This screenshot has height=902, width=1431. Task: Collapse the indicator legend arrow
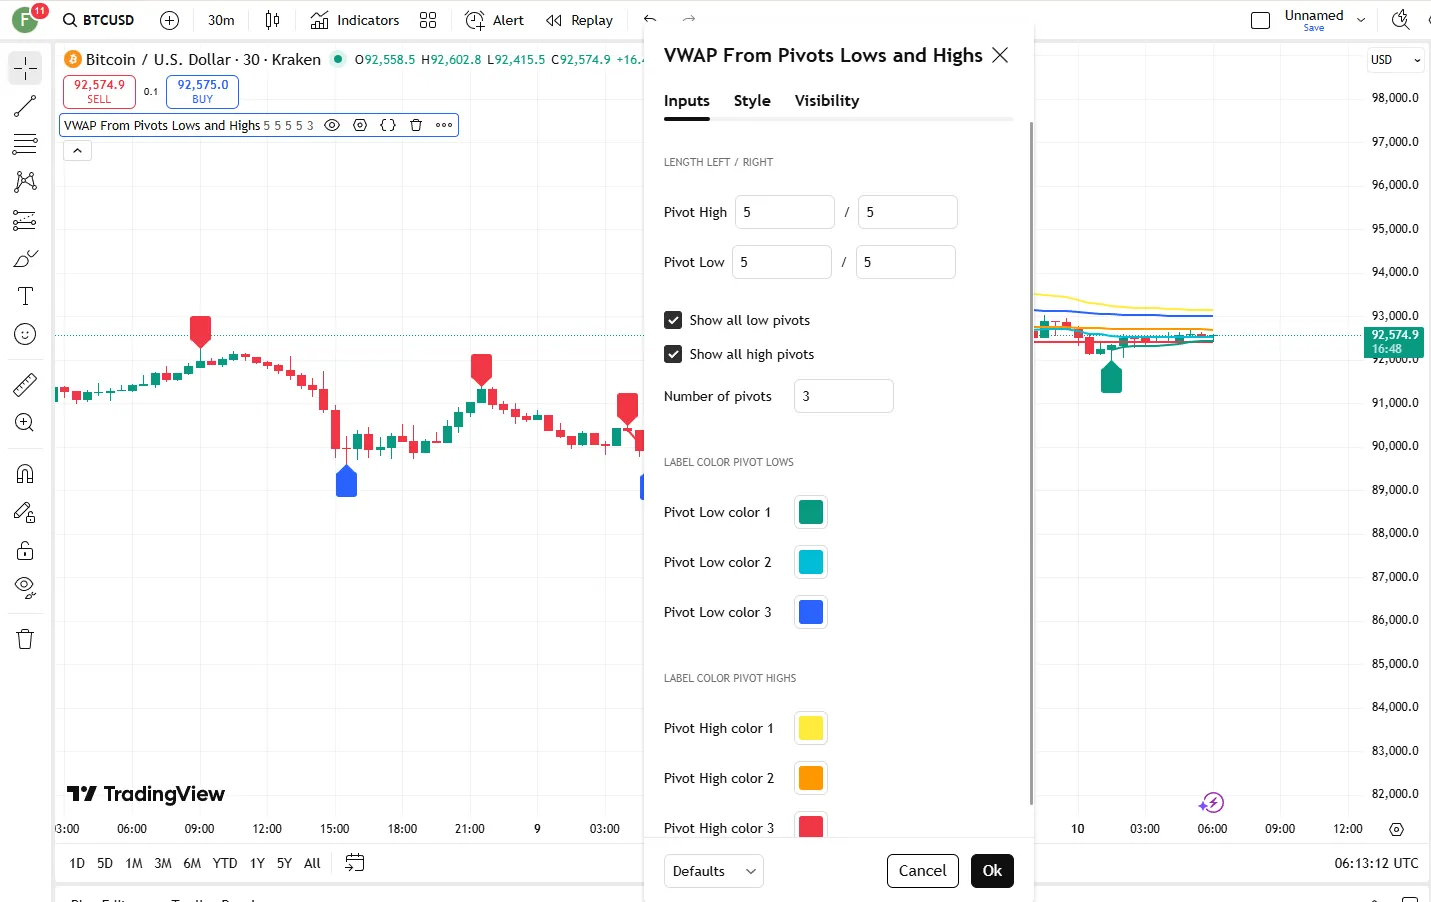[x=77, y=150]
